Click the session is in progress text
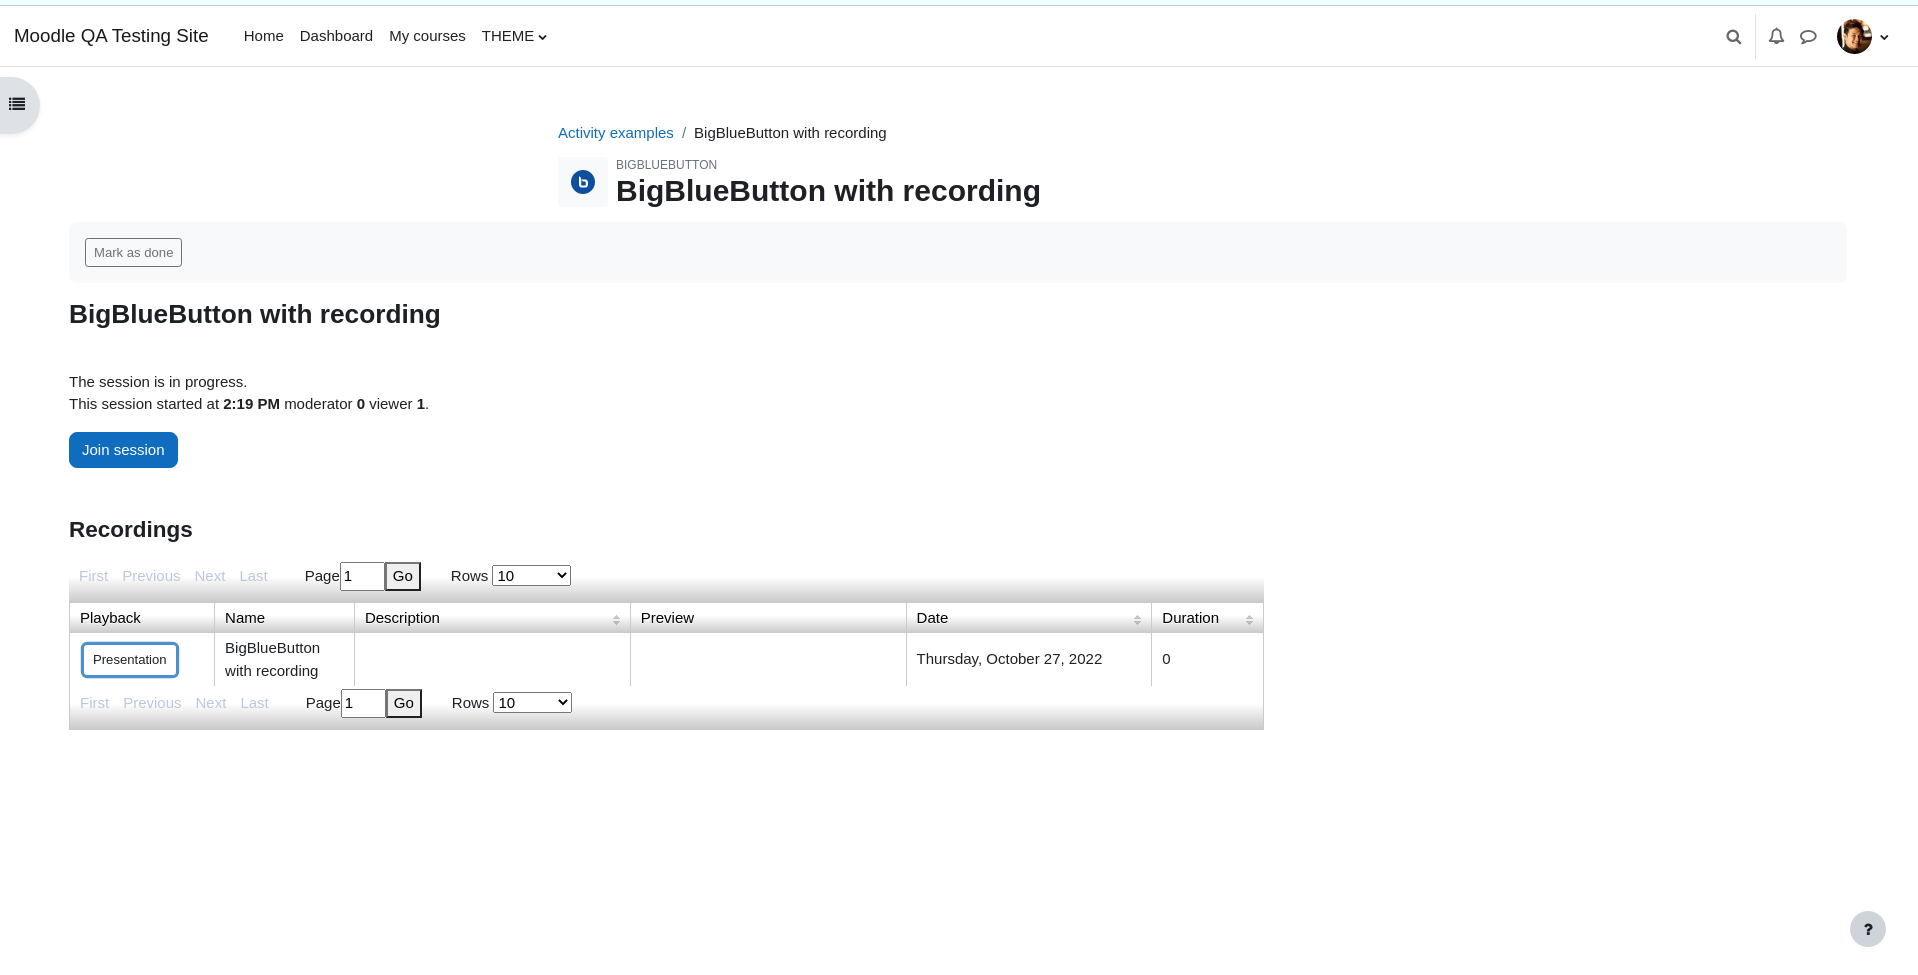Viewport: 1918px width, 975px height. (158, 382)
